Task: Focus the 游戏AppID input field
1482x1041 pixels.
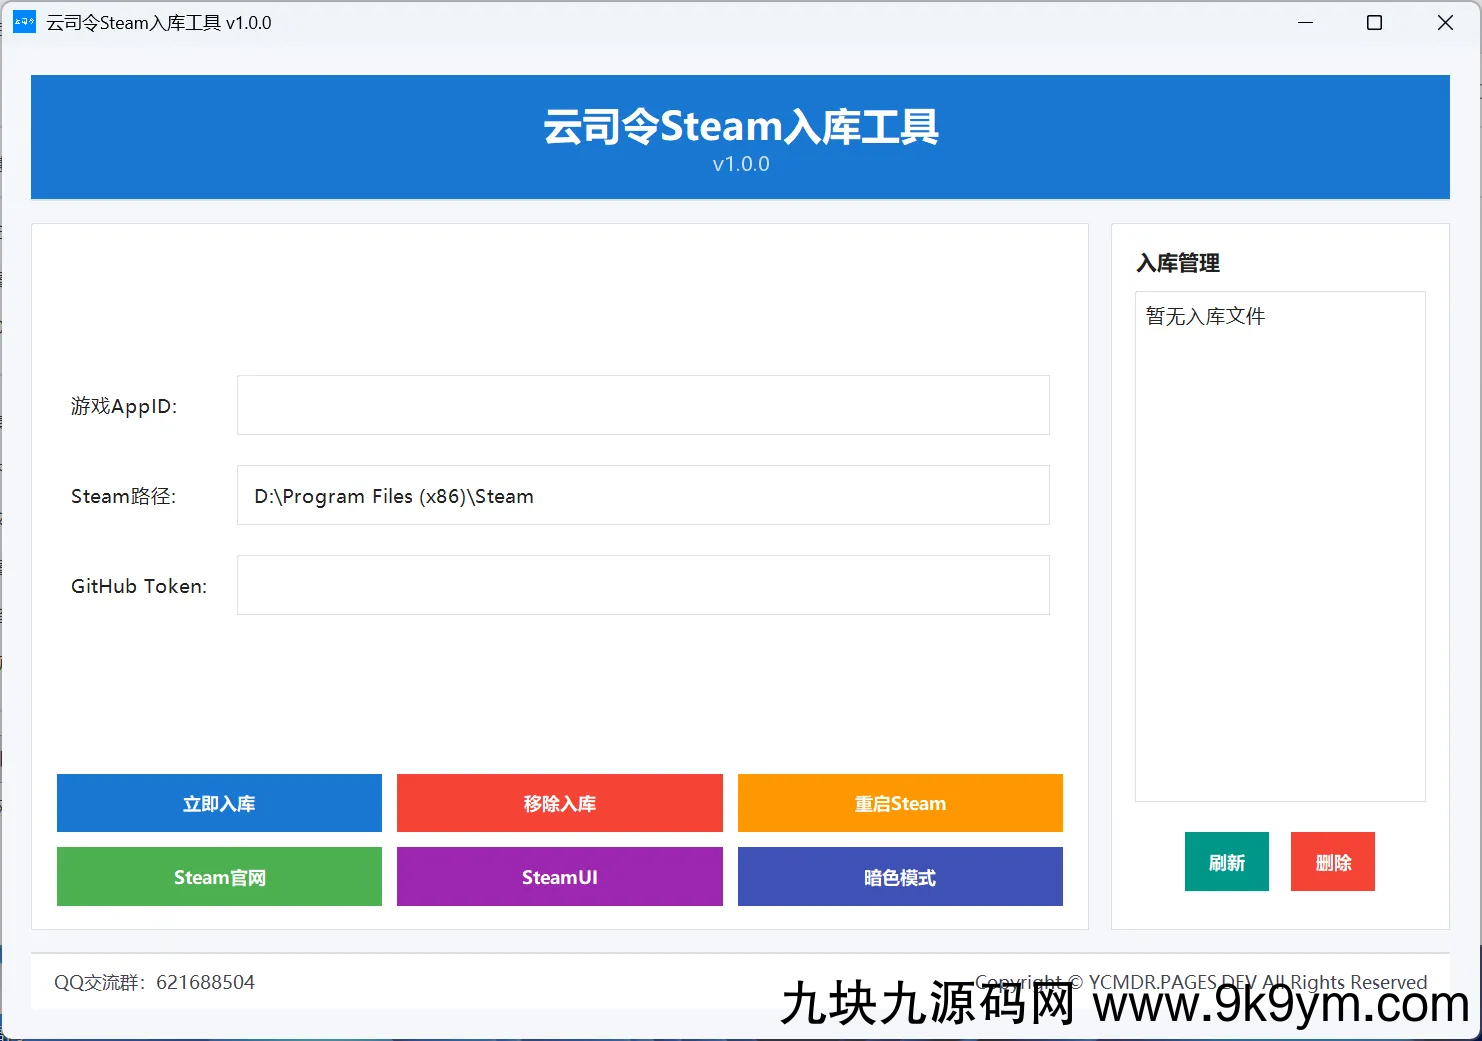Action: coord(643,405)
